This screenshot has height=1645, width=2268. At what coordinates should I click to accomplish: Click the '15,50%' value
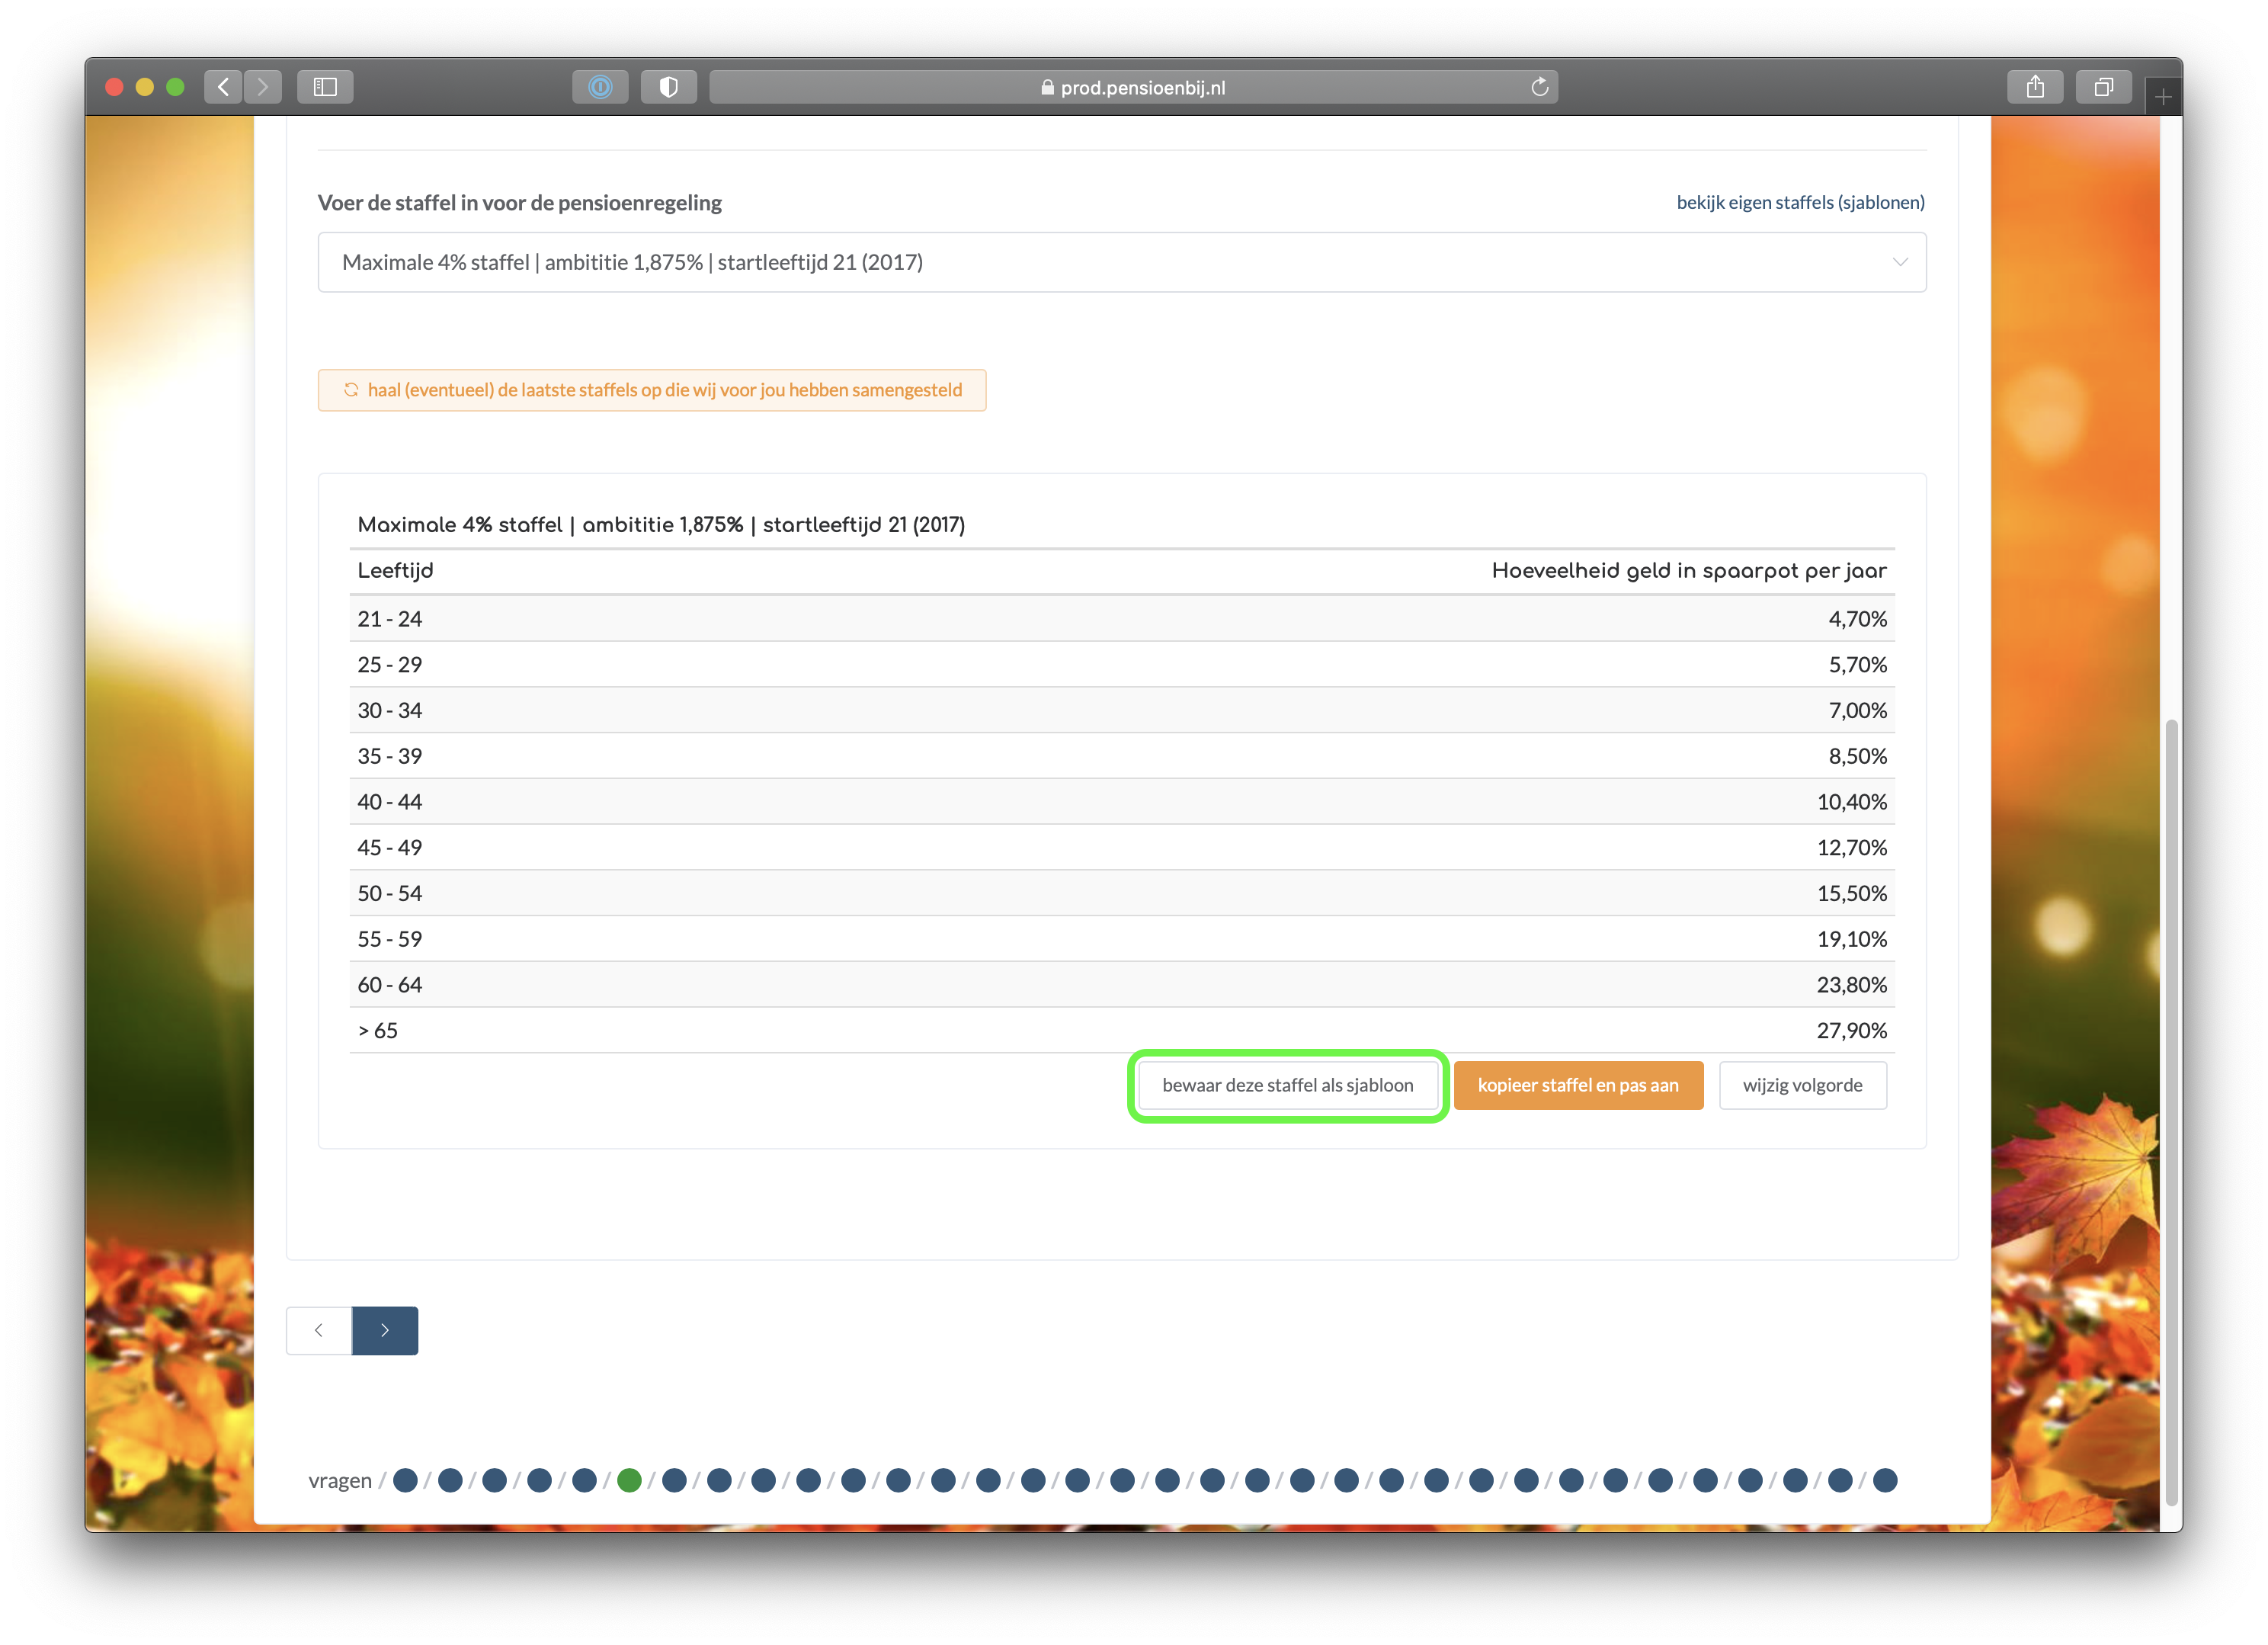(x=1851, y=893)
